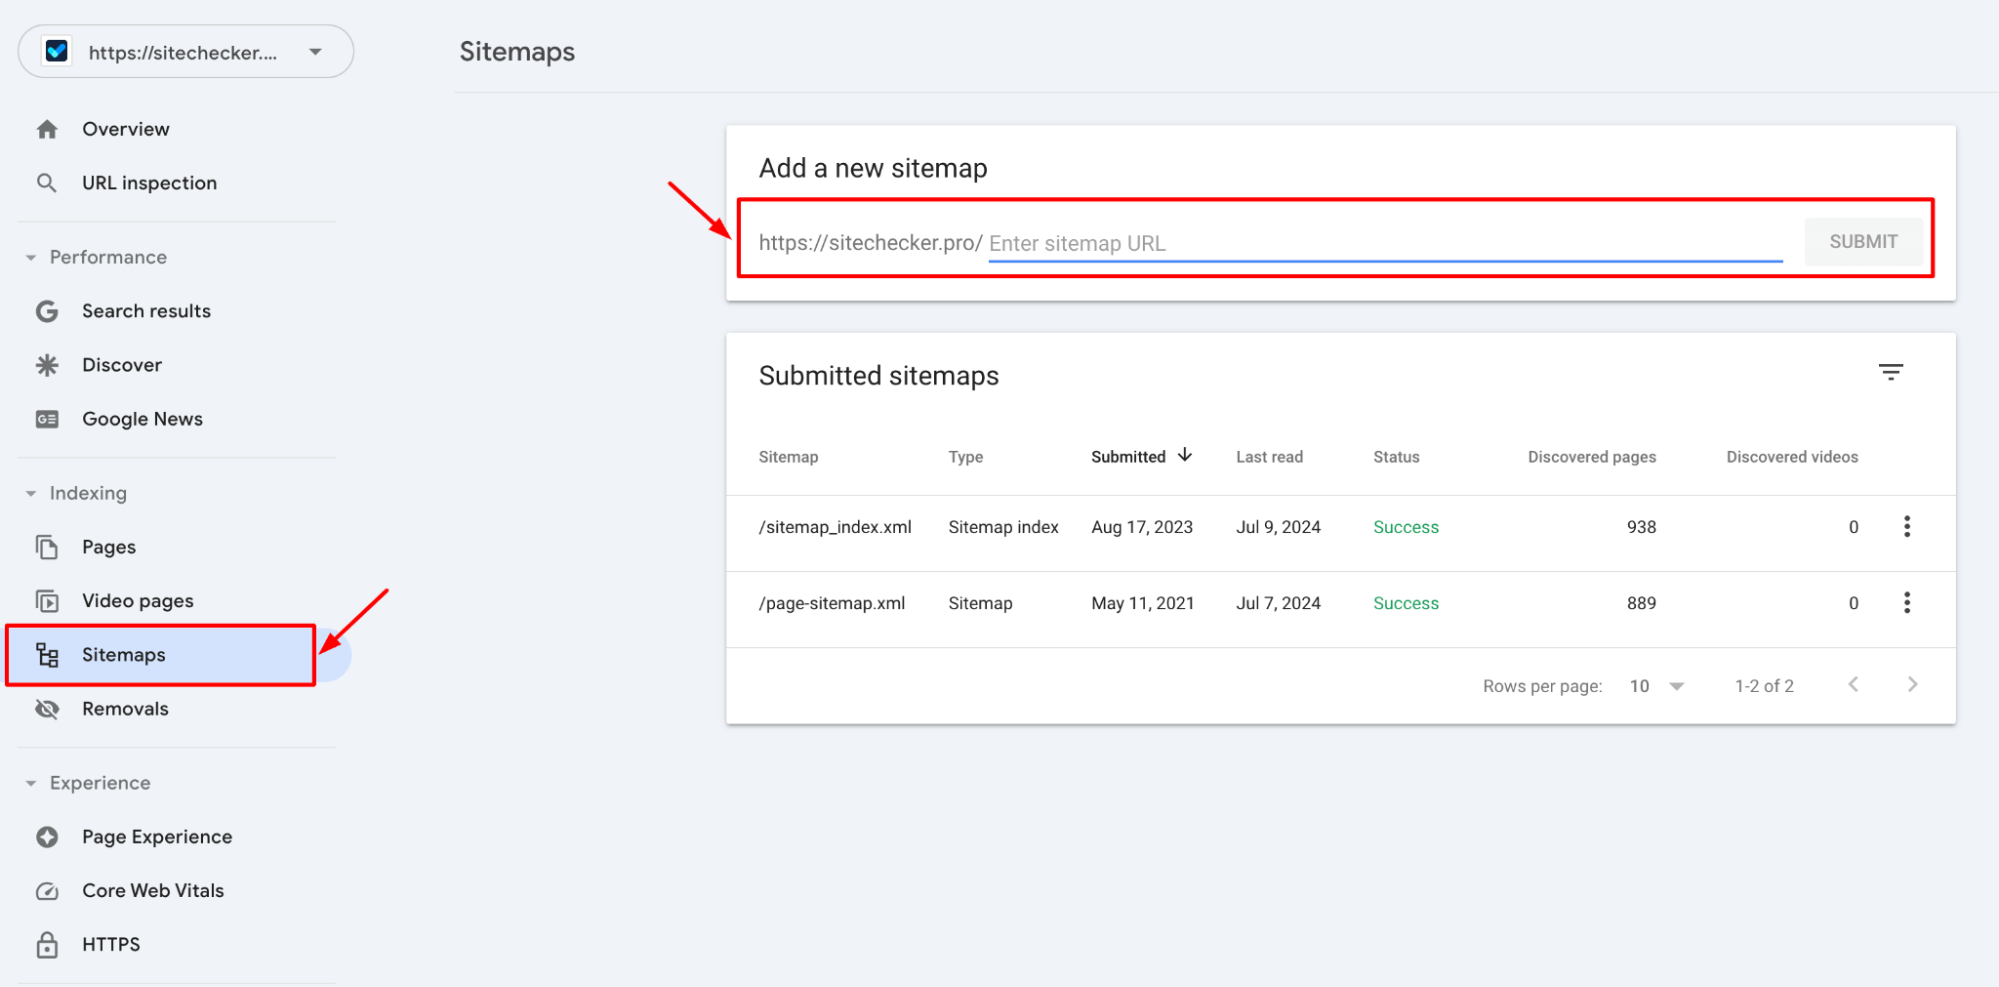Screen dimensions: 1999x987
Task: Click the Removals crossed-eye icon
Action: click(x=47, y=709)
